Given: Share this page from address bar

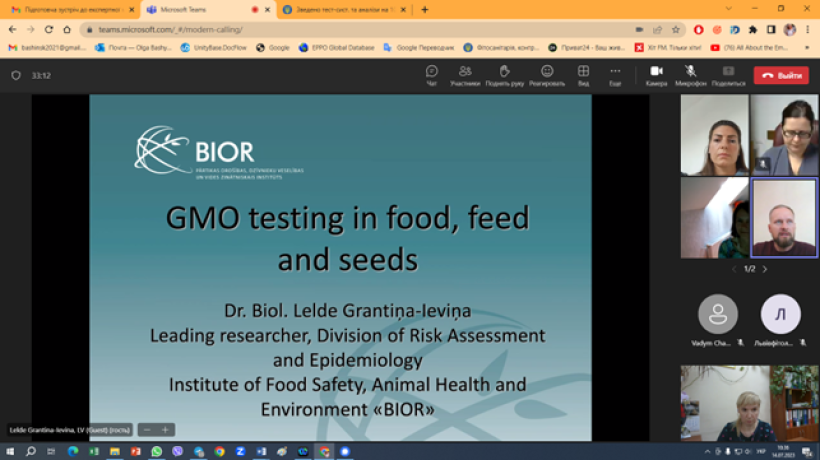Looking at the screenshot, I should point(657,30).
